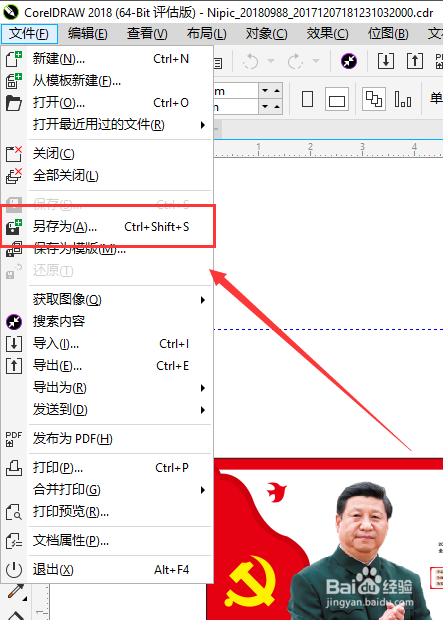Choose 打印预览(R)... menu entry

(107, 512)
